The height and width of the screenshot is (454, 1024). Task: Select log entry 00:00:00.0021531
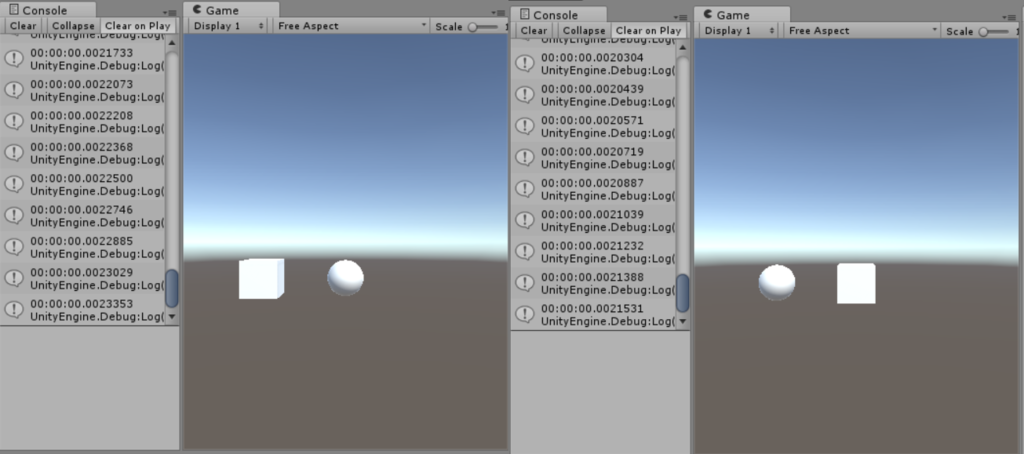[x=594, y=314]
